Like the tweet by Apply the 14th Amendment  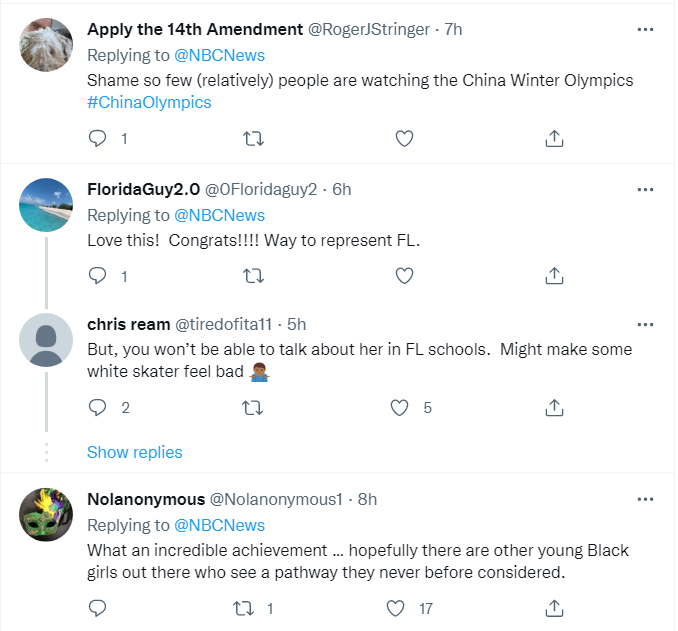point(404,139)
